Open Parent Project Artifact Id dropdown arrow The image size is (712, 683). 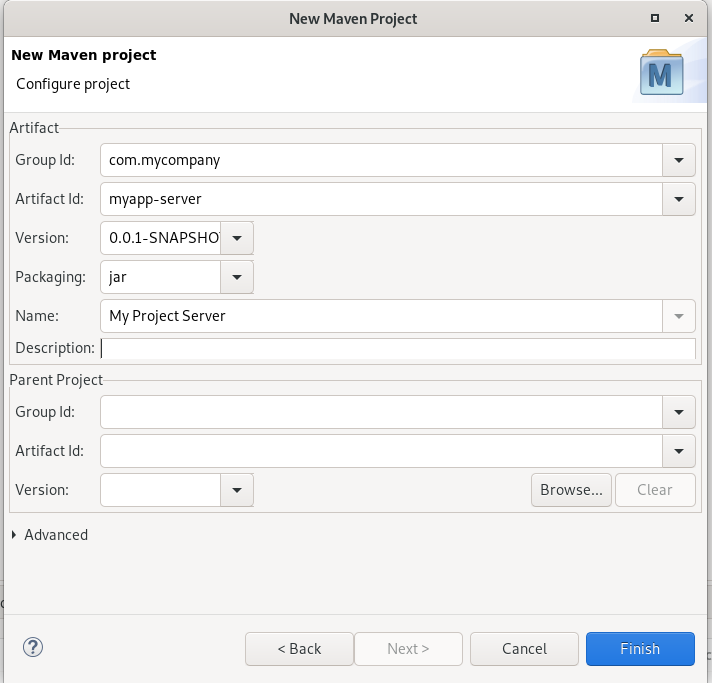coord(679,451)
